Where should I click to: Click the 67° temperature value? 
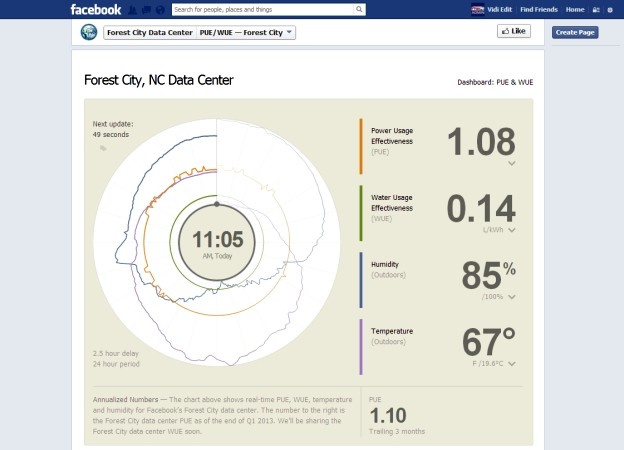(489, 342)
